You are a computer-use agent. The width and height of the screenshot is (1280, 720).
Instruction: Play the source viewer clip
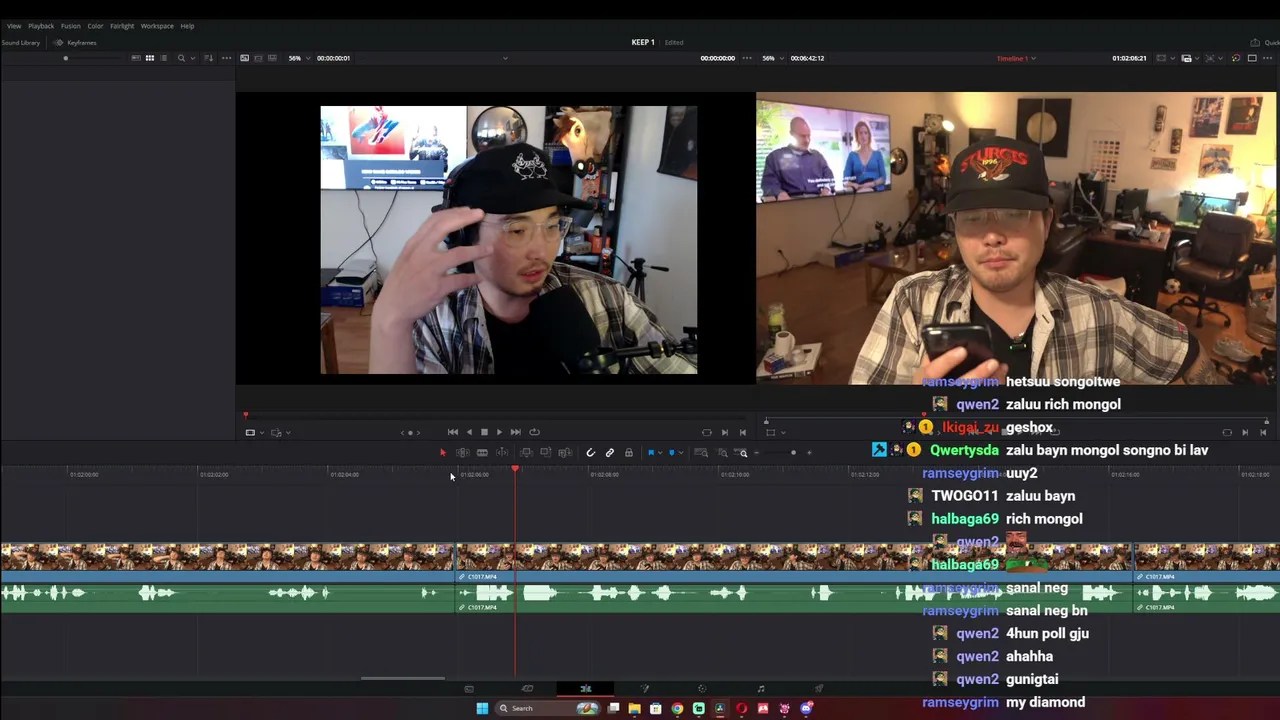(x=499, y=432)
